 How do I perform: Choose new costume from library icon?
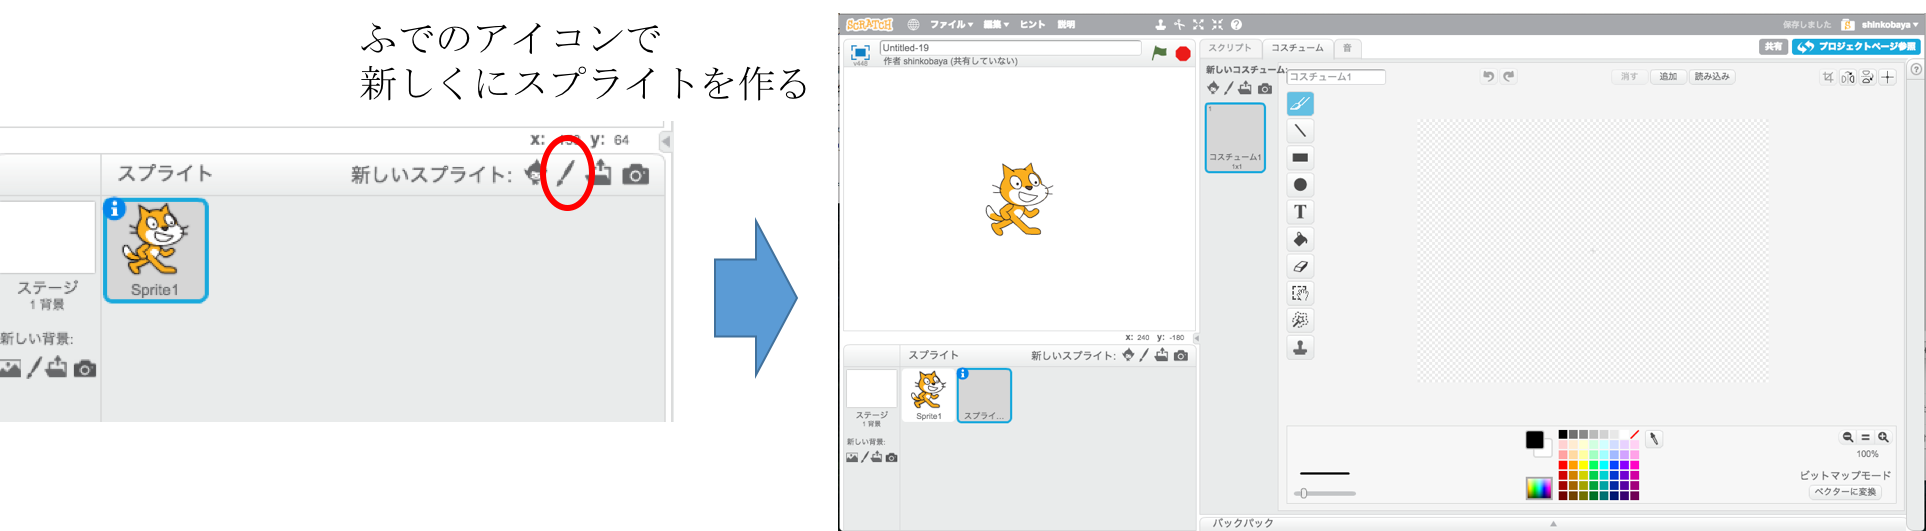pos(1213,88)
